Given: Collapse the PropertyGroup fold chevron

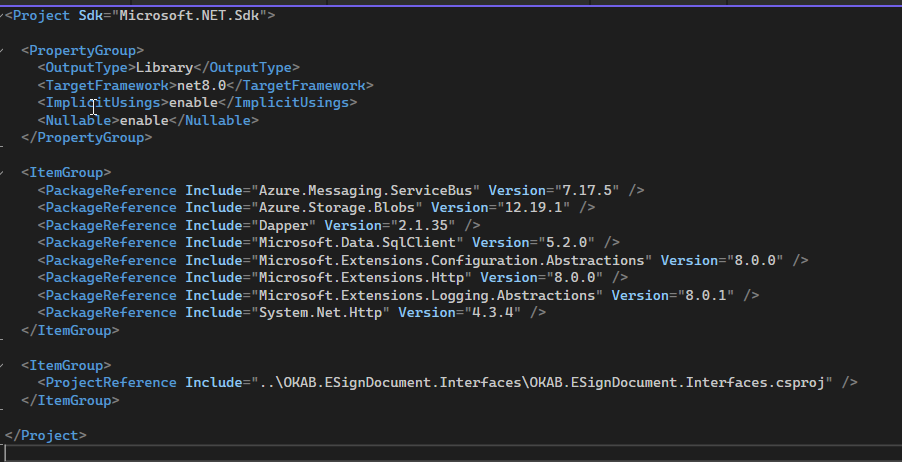Looking at the screenshot, I should pyautogui.click(x=2, y=51).
